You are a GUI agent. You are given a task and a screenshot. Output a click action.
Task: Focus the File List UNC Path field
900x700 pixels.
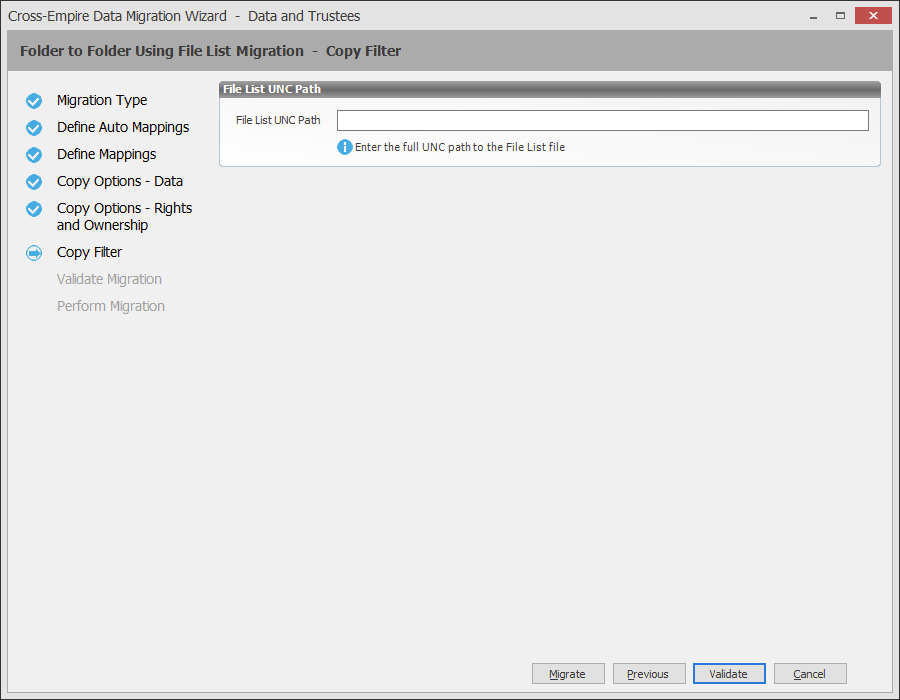[x=603, y=120]
